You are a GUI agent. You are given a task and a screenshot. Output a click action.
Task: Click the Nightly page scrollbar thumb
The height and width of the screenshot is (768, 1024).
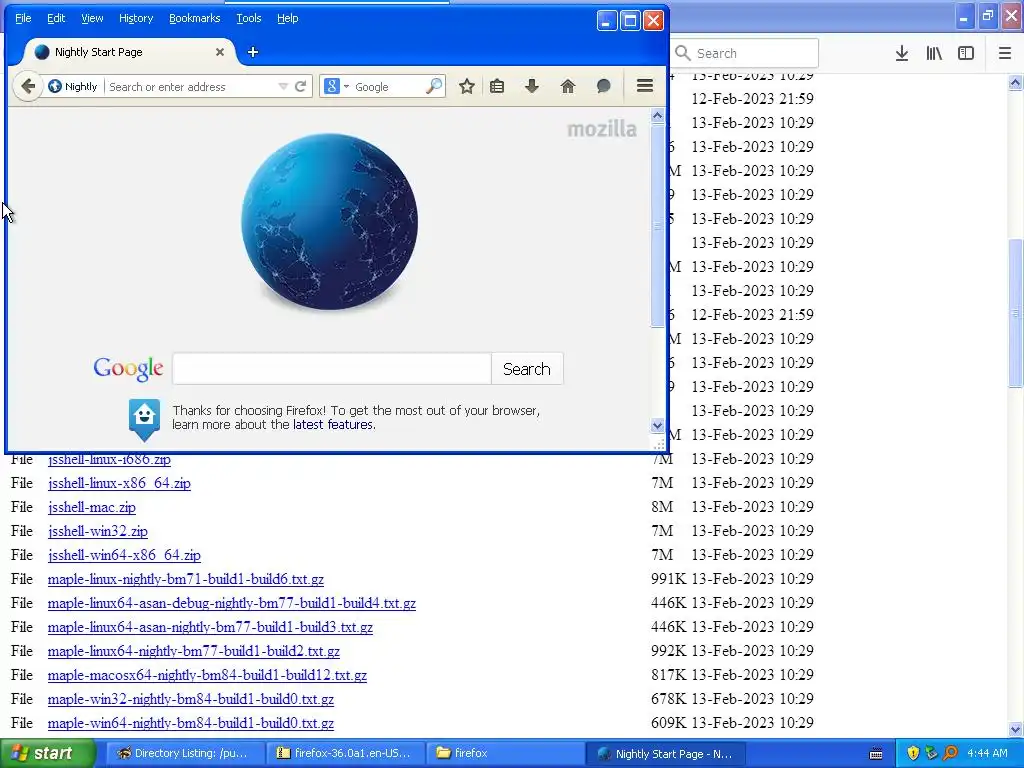657,225
